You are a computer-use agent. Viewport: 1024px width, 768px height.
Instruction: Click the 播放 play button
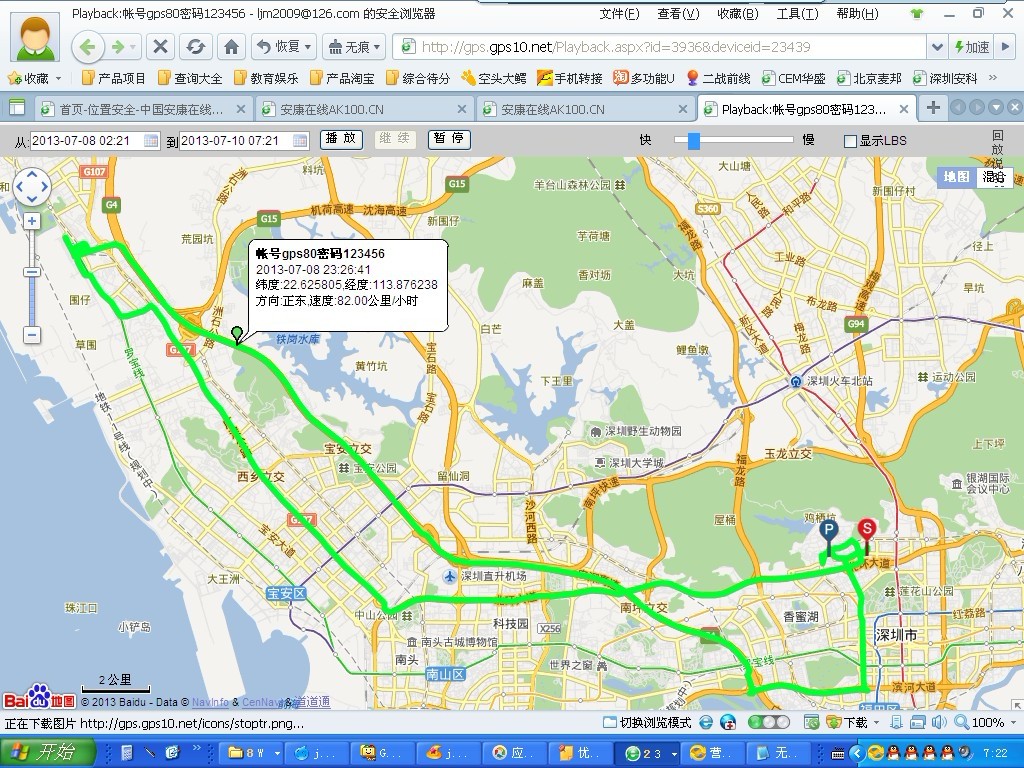pyautogui.click(x=341, y=139)
